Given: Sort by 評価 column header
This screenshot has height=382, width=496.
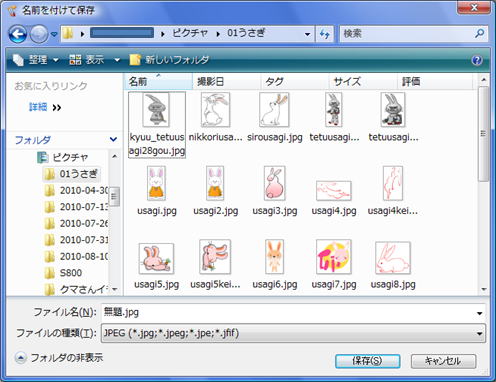Looking at the screenshot, I should [435, 81].
